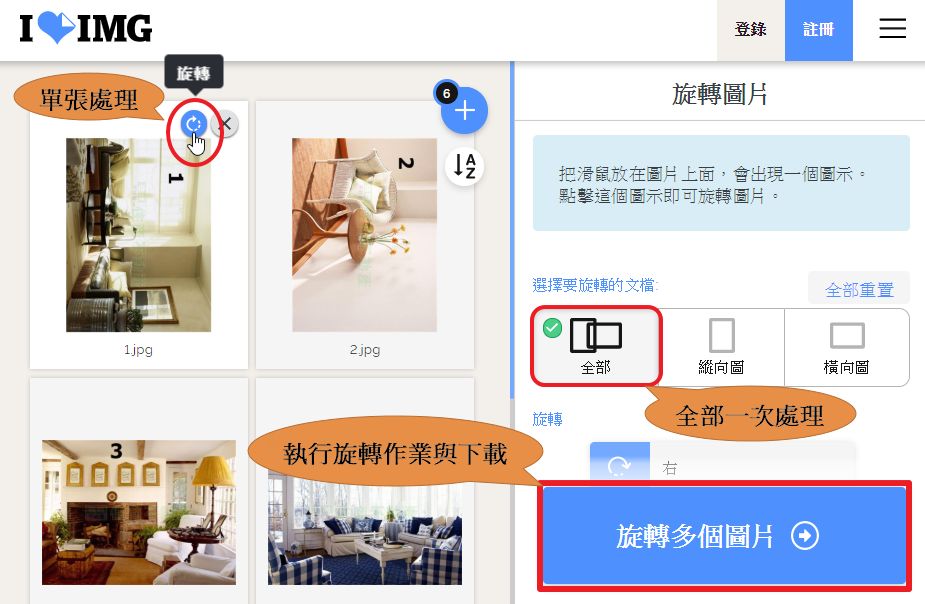
Task: Select the 2.jpg chair thumbnail
Action: pos(365,235)
